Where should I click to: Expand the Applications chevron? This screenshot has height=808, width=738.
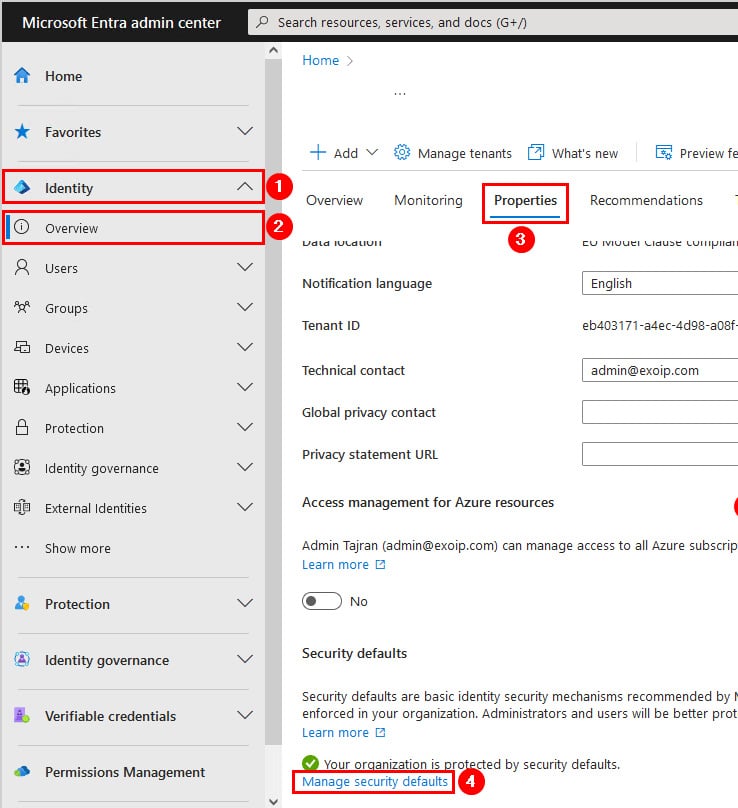point(245,387)
